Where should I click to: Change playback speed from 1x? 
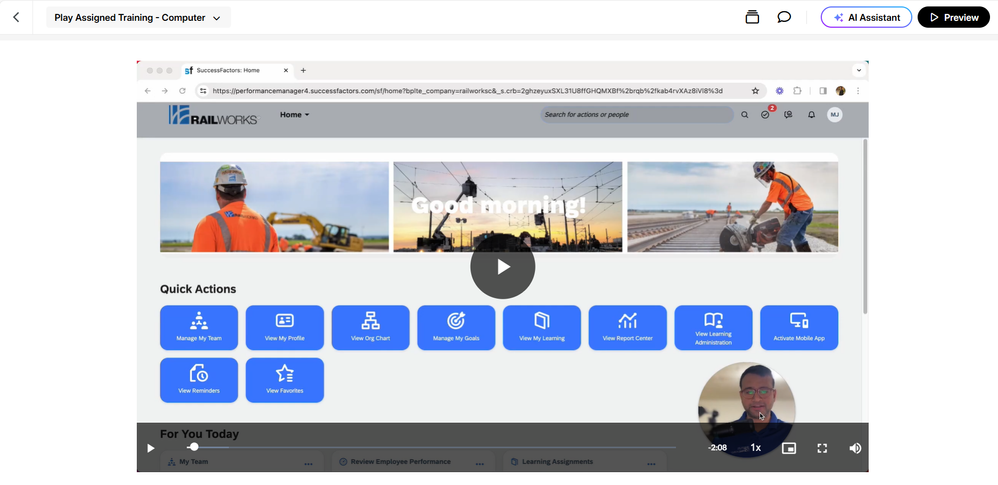point(756,448)
